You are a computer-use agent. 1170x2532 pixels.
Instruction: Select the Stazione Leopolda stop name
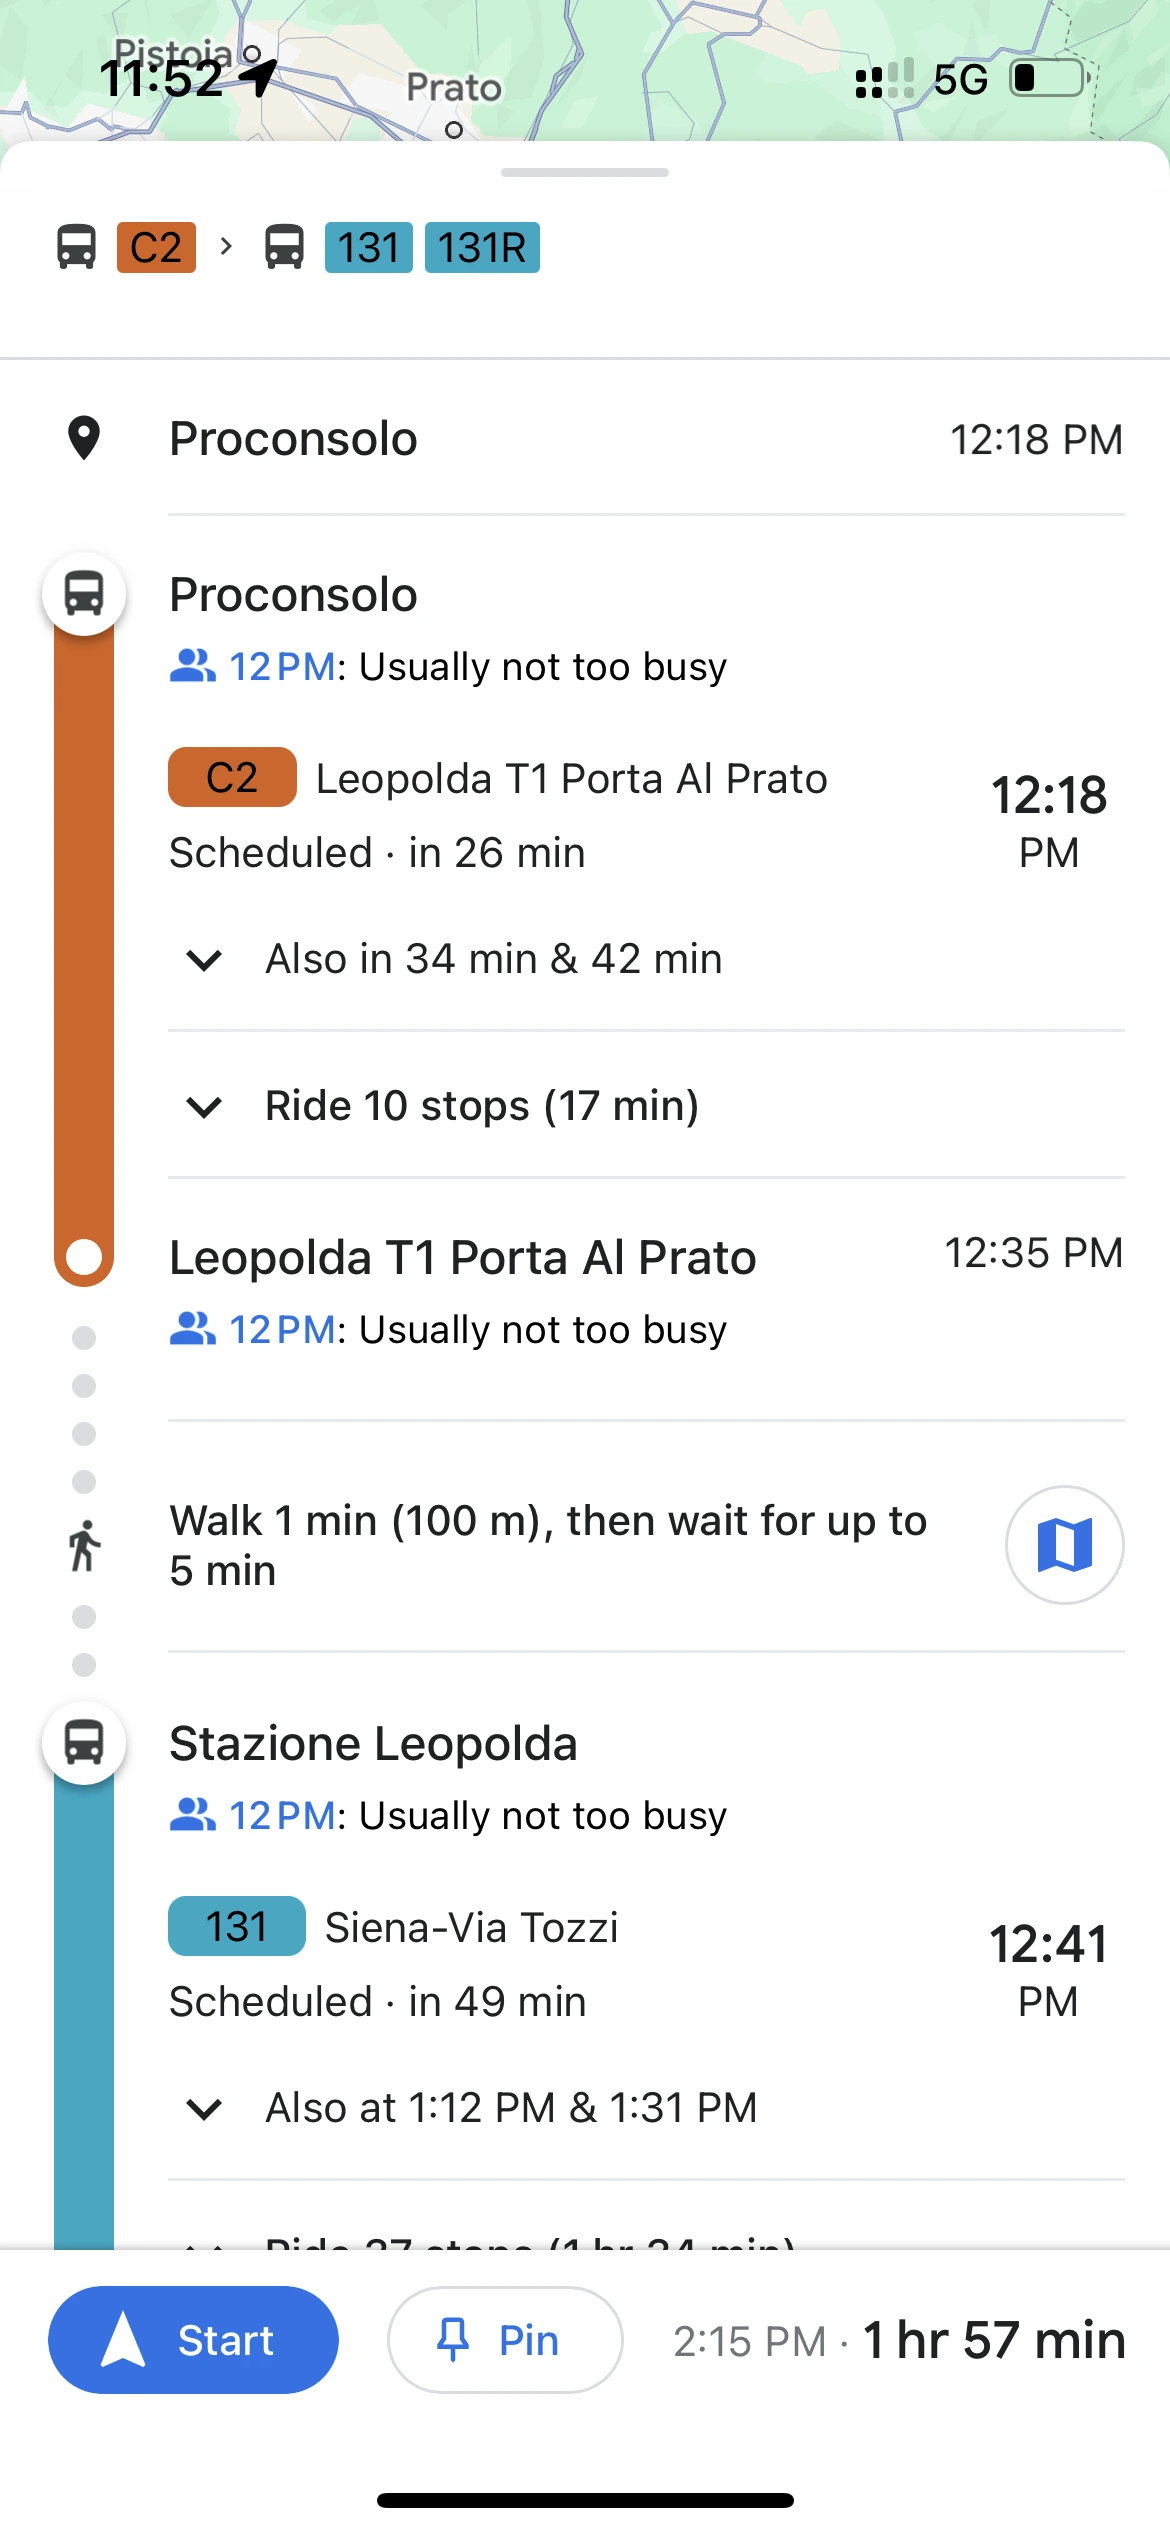[x=373, y=1744]
